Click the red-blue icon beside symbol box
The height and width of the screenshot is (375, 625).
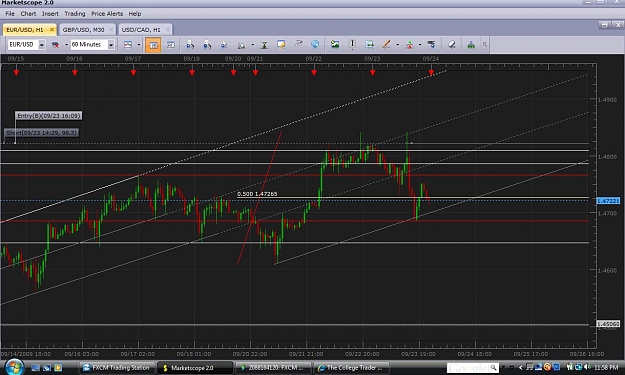click(x=55, y=45)
